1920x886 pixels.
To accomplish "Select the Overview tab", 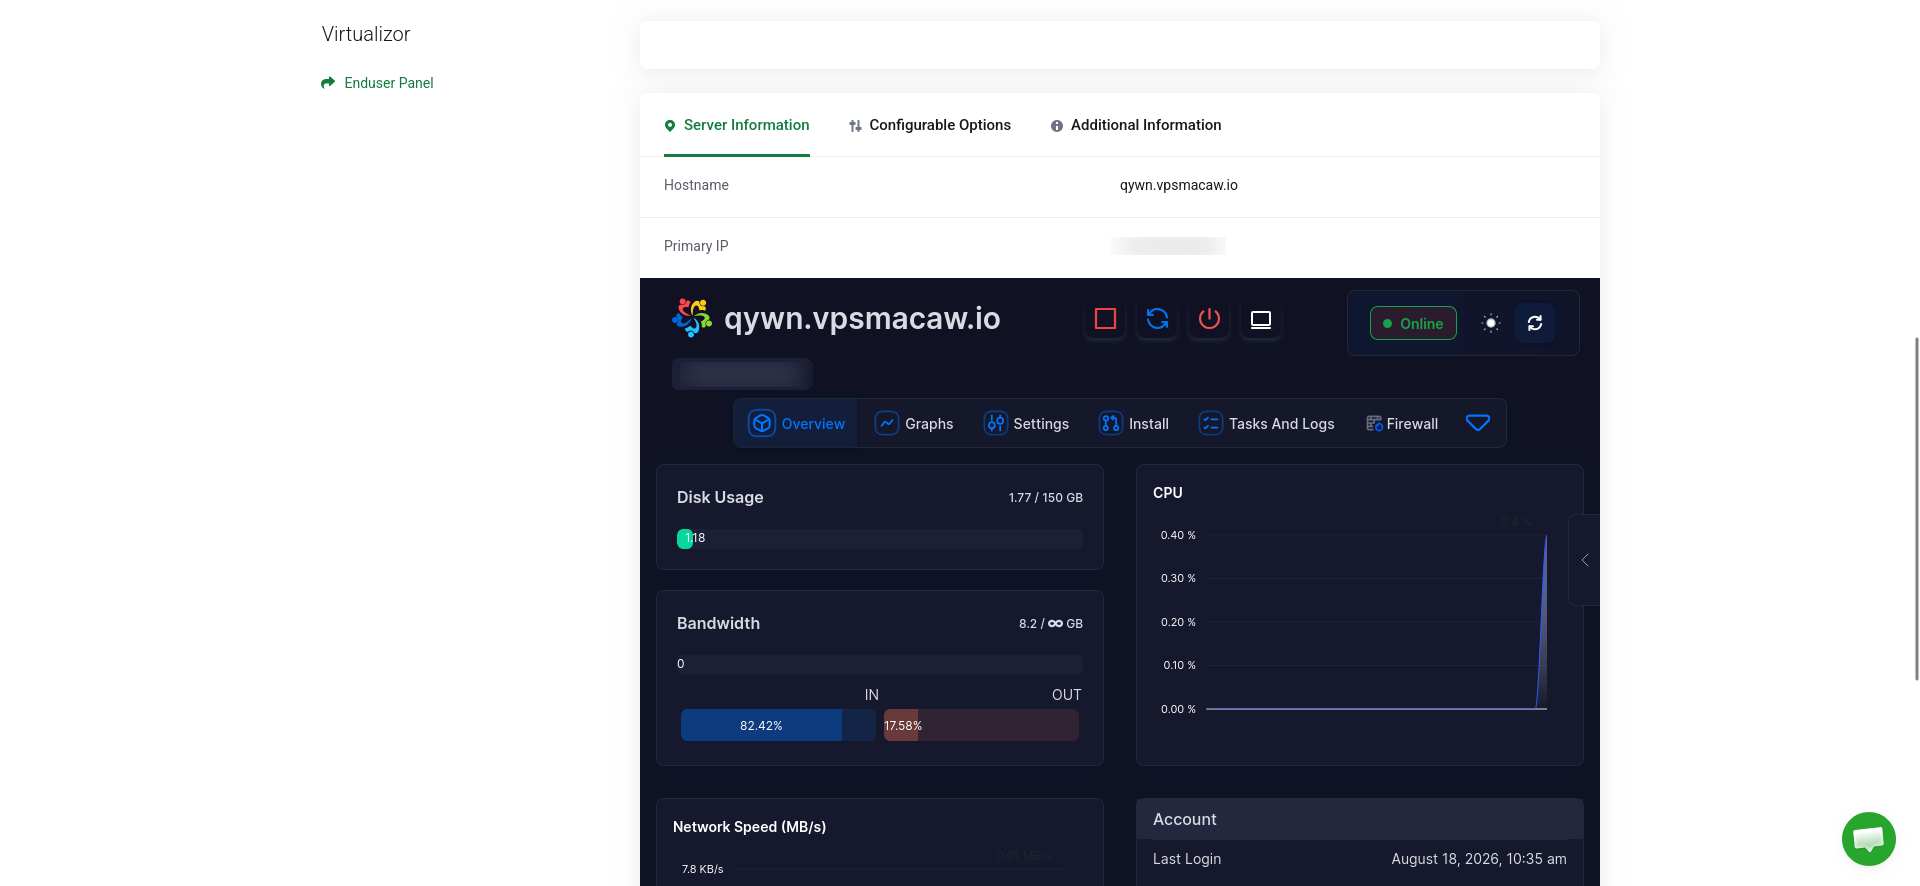I will 796,423.
